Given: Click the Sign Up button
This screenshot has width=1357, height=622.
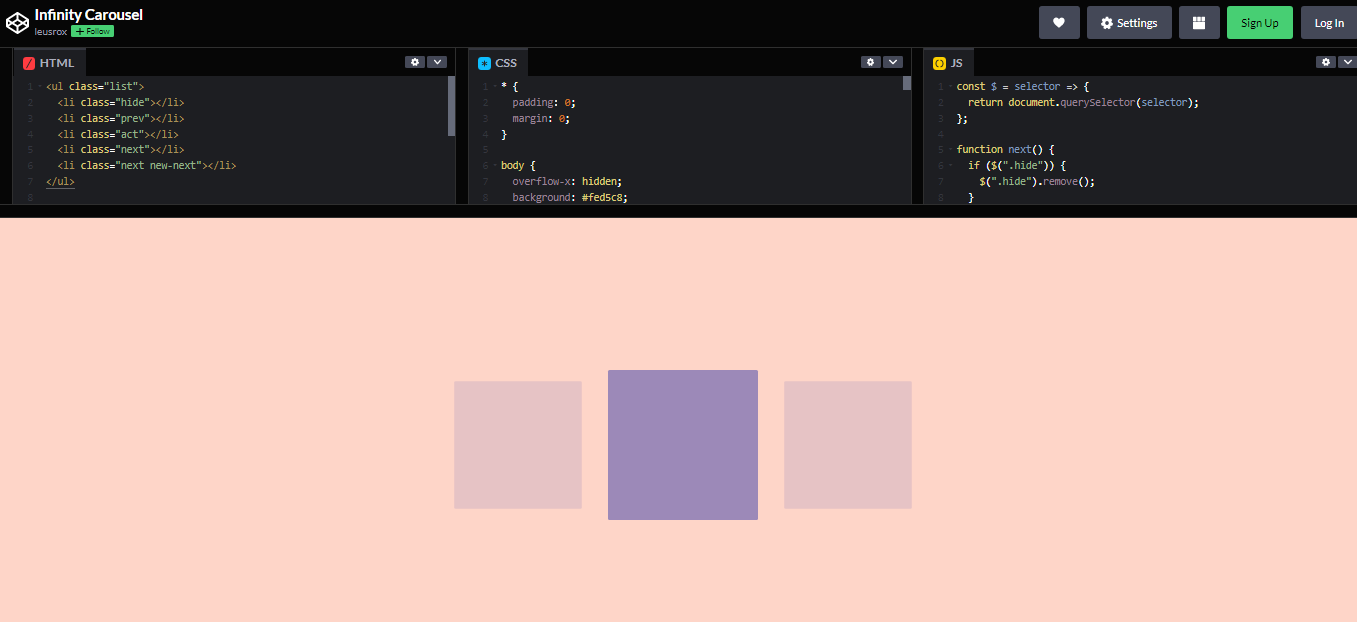Looking at the screenshot, I should pyautogui.click(x=1259, y=22).
